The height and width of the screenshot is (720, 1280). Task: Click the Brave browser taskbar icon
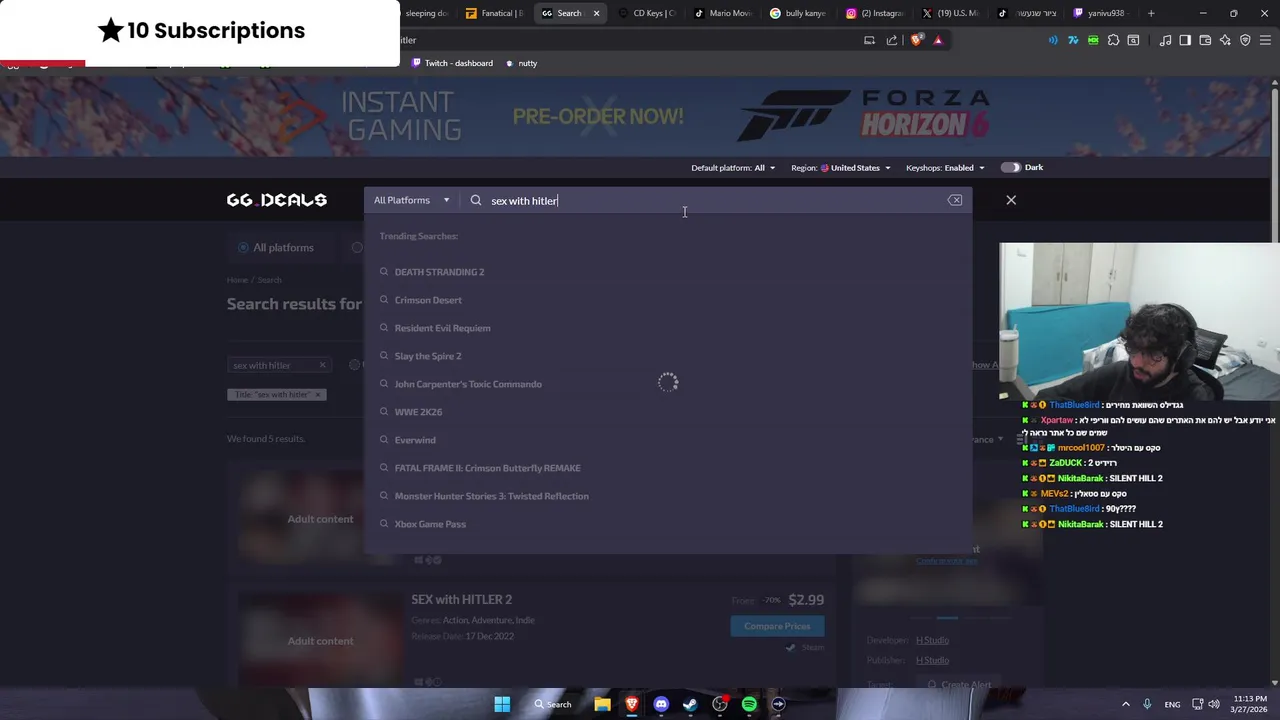632,704
